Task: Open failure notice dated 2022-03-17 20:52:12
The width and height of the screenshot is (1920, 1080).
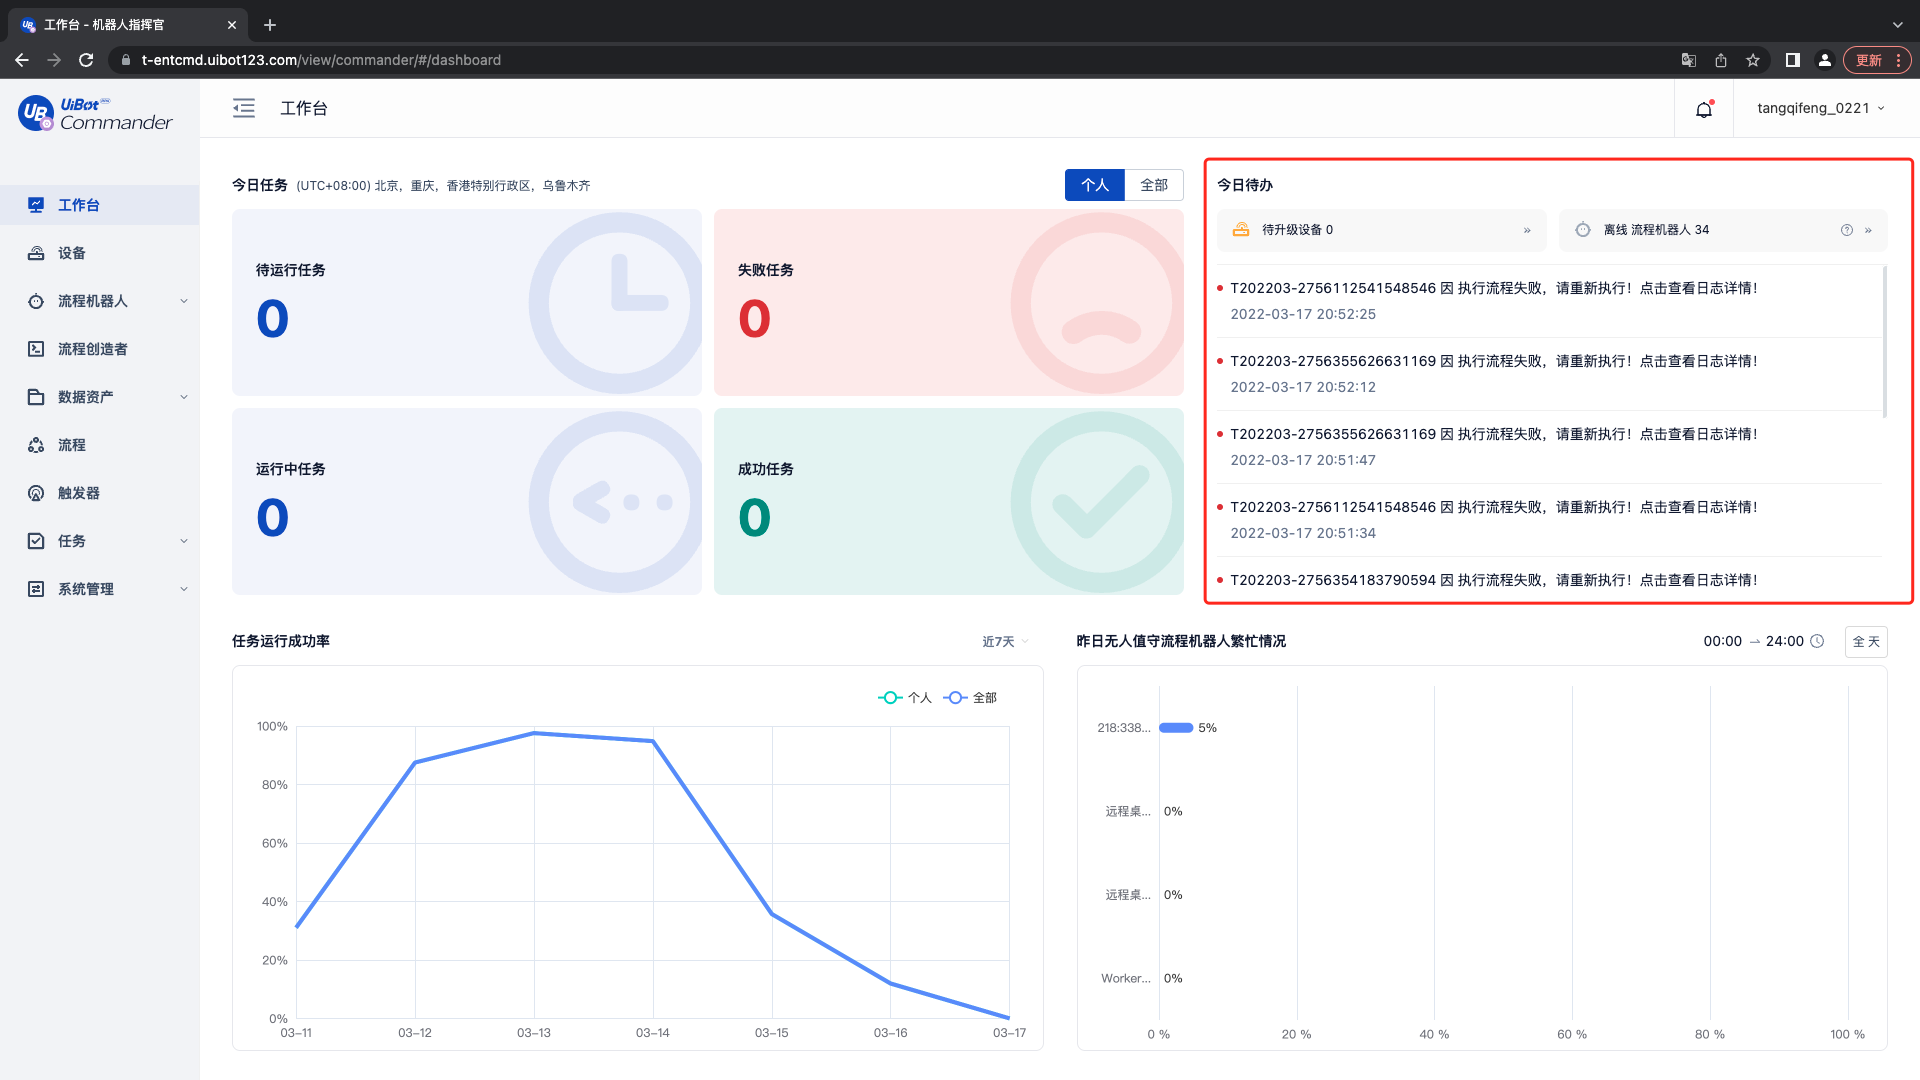Action: (x=1548, y=374)
